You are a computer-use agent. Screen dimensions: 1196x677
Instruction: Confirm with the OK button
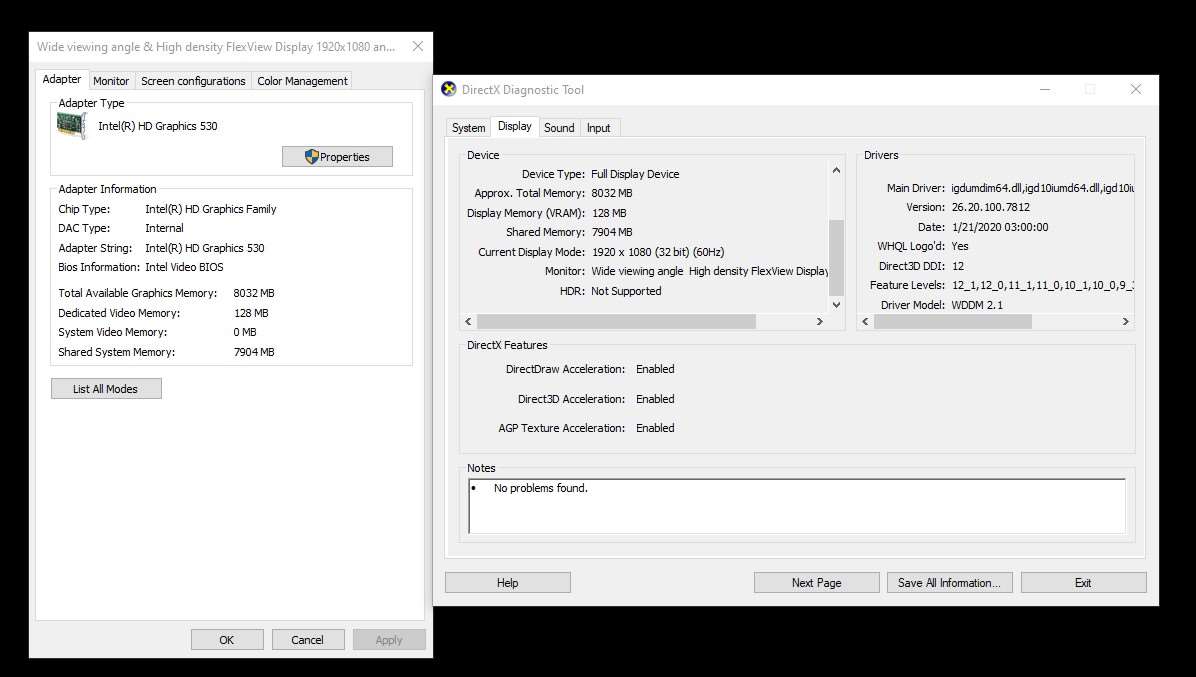pyautogui.click(x=227, y=640)
